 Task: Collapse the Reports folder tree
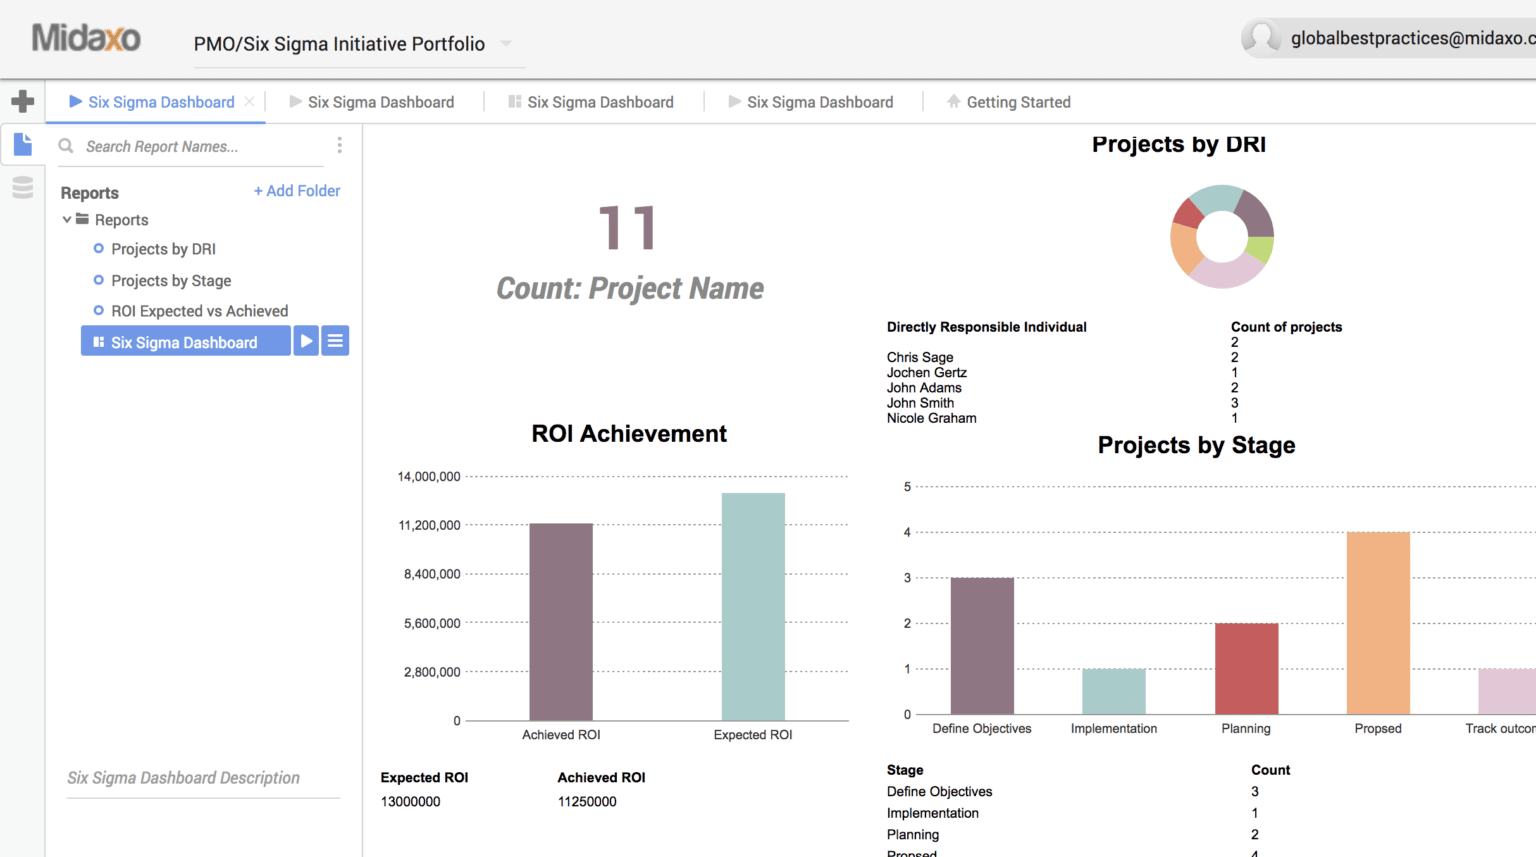click(x=67, y=220)
